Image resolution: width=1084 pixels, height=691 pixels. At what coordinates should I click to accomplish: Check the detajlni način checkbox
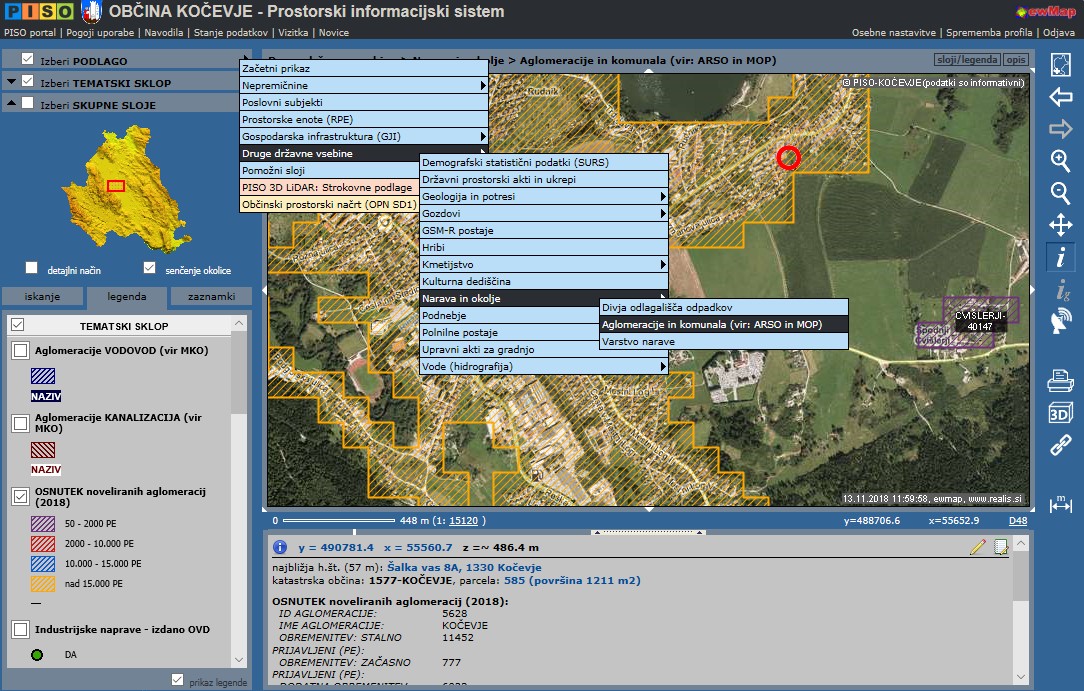pyautogui.click(x=32, y=268)
